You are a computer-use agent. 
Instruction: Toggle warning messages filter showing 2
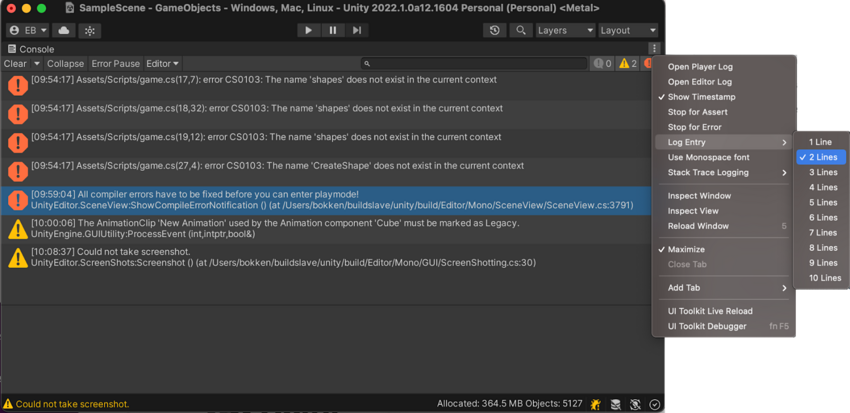(628, 64)
